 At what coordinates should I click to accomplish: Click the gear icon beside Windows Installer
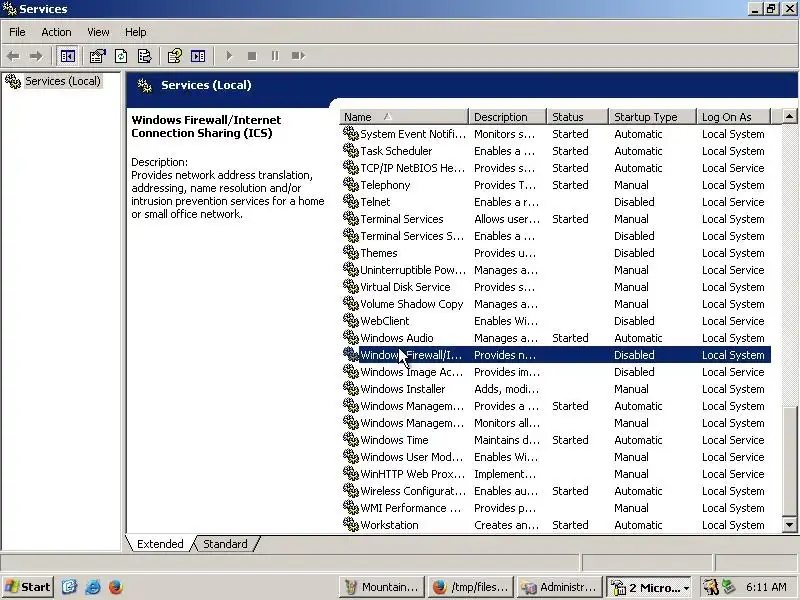point(351,388)
